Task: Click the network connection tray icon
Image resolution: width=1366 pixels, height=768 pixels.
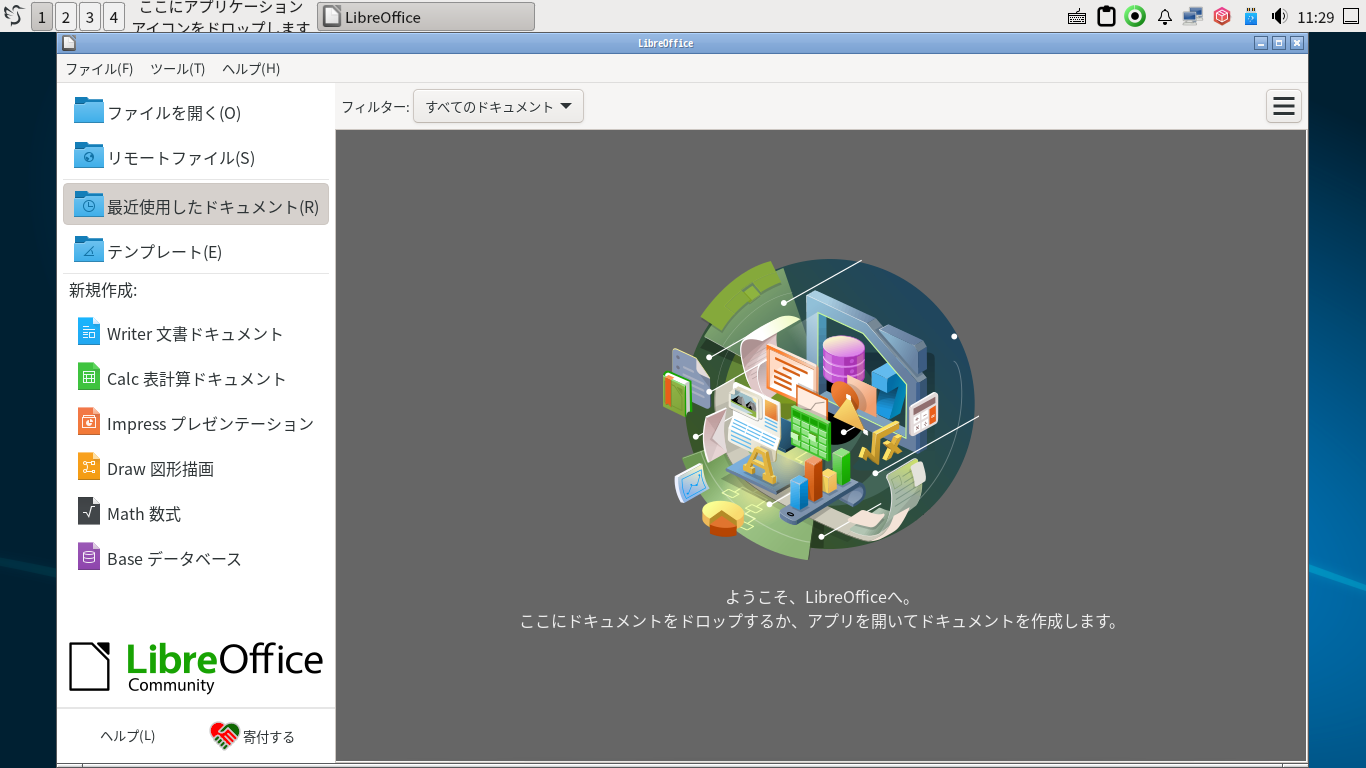Action: coord(1192,16)
